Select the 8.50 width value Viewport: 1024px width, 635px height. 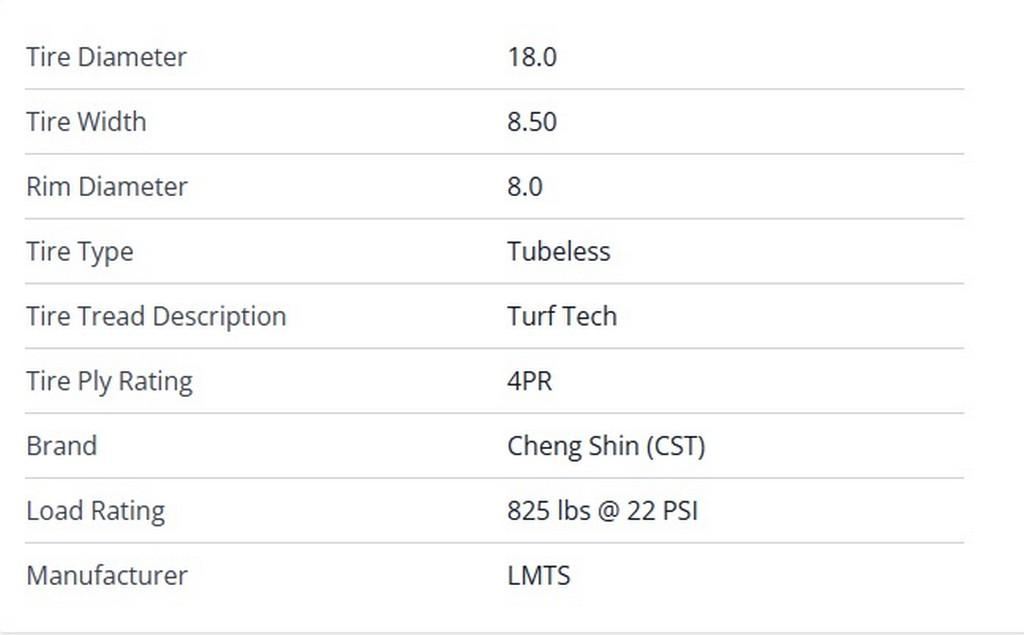(531, 122)
